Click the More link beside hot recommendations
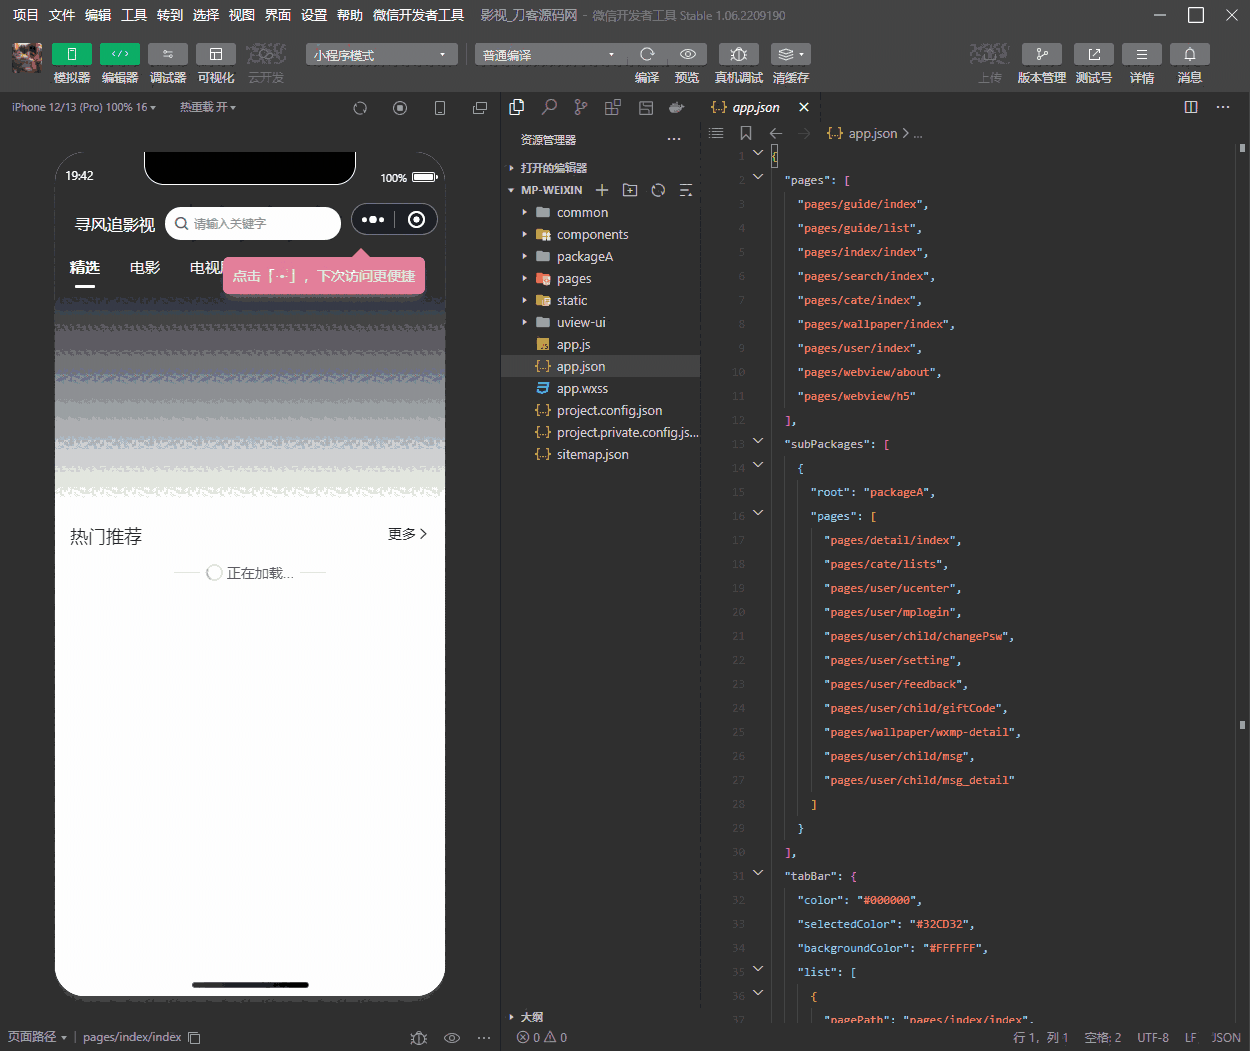1250x1051 pixels. [407, 534]
